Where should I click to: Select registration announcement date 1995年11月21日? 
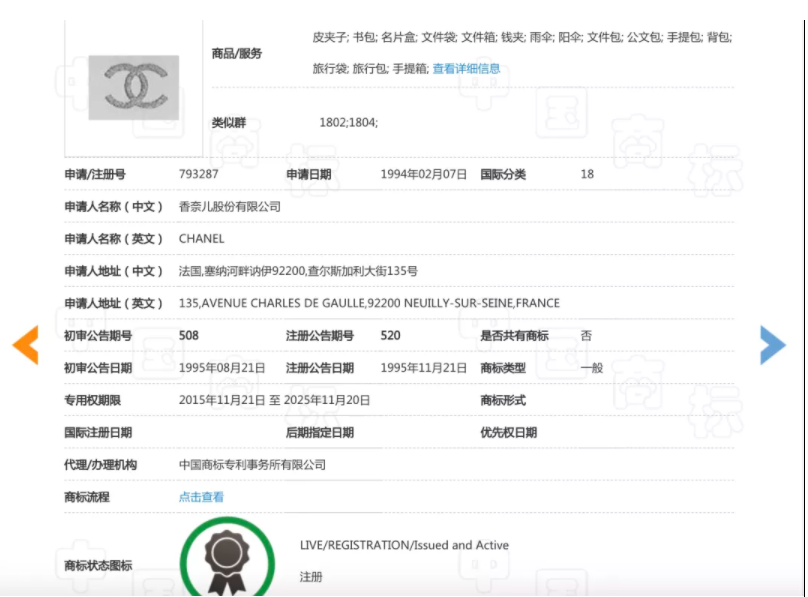coord(424,368)
